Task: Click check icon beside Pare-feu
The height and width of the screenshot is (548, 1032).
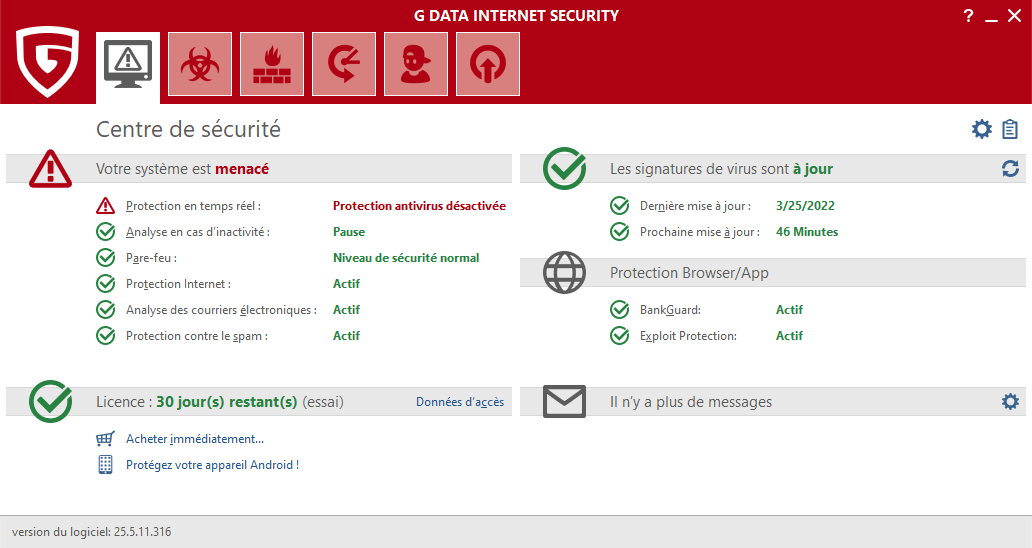Action: point(105,257)
